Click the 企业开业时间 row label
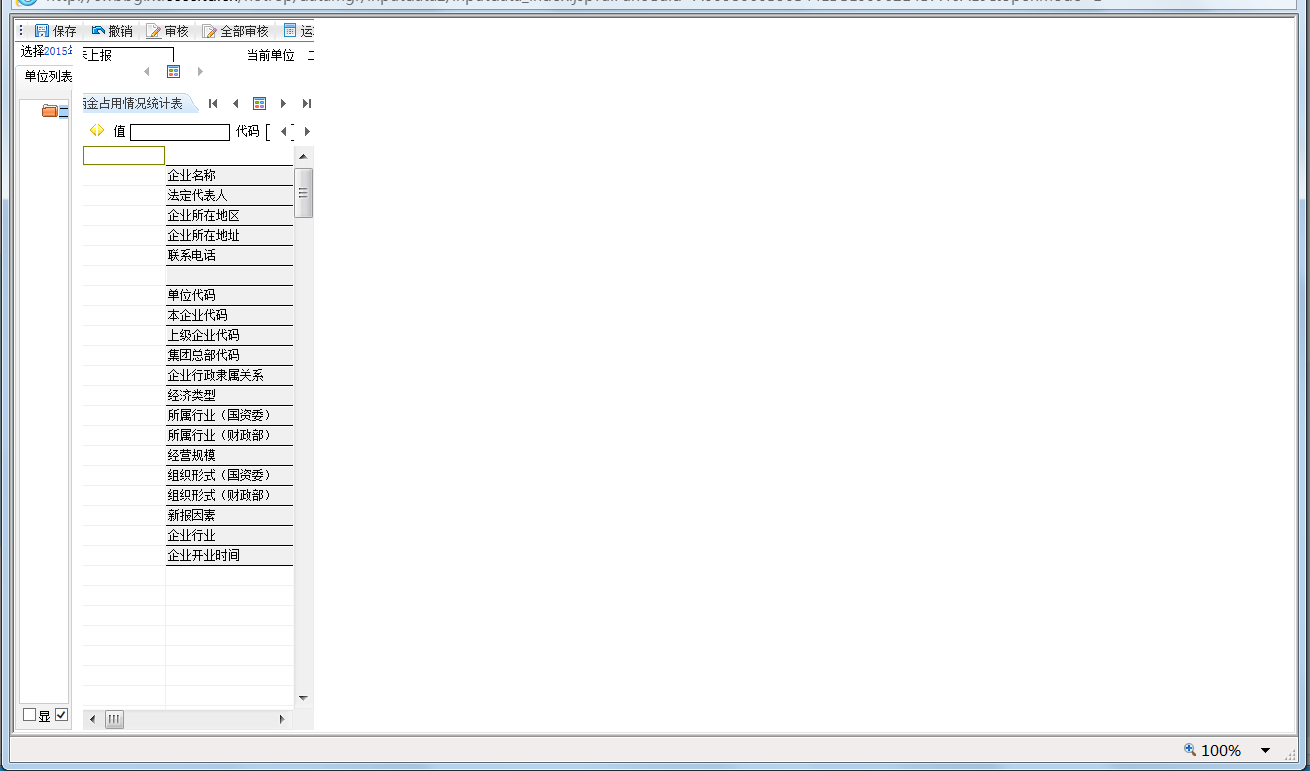This screenshot has width=1310, height=771. (x=229, y=555)
